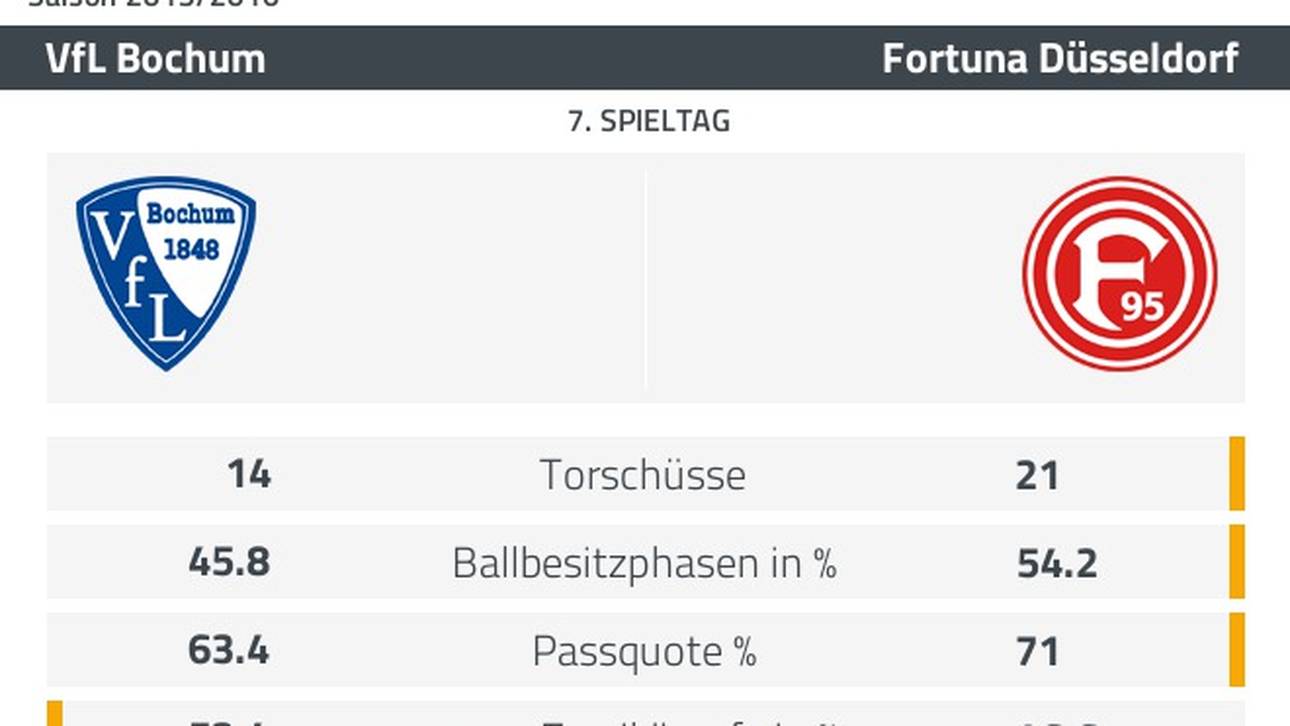The image size is (1290, 726).
Task: Click the Fortuna Düsseldorf F95 logo
Action: (1120, 274)
